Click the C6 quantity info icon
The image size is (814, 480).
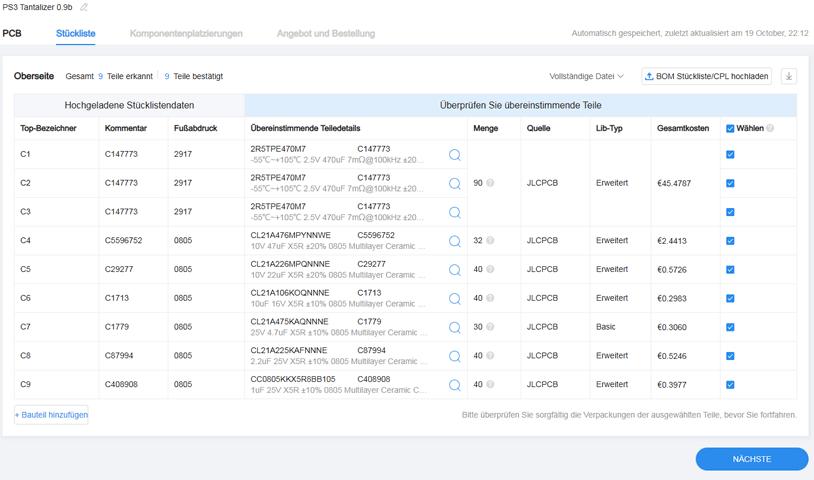point(491,298)
